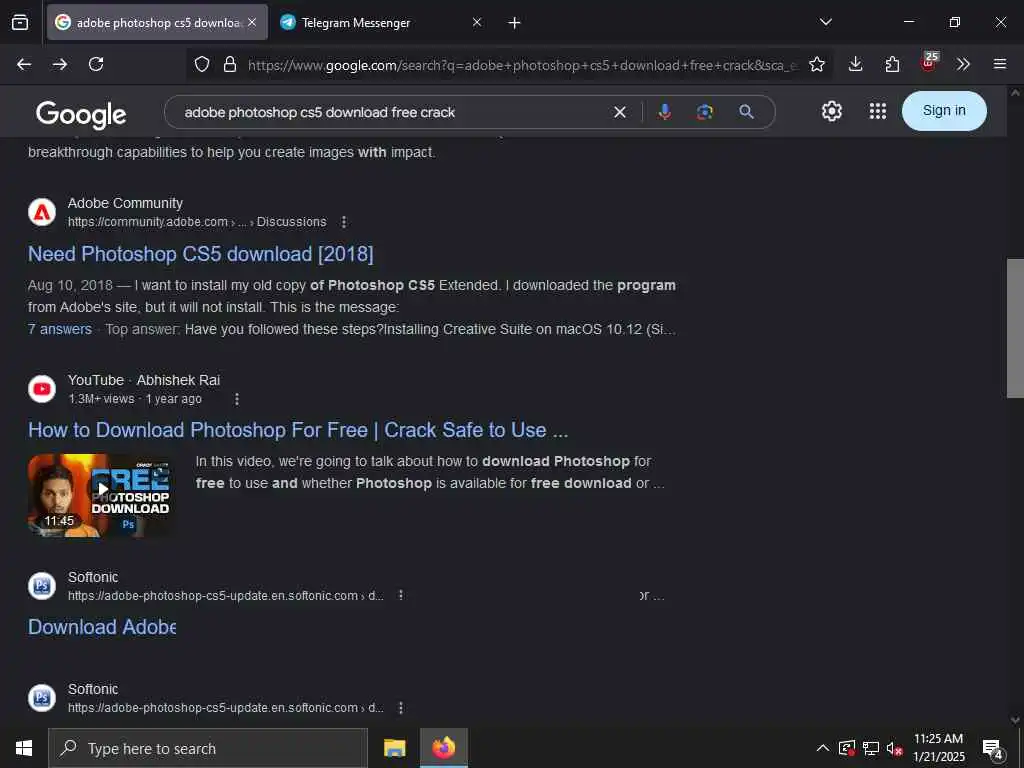Open the Downloads panel

[856, 64]
